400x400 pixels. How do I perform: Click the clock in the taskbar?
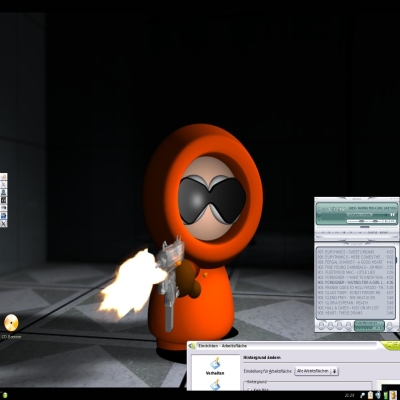[349, 395]
